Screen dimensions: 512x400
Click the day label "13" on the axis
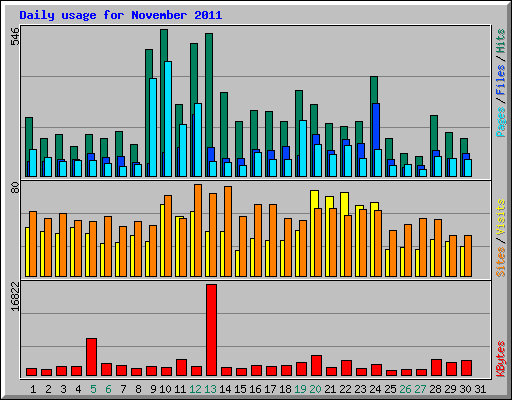[210, 389]
